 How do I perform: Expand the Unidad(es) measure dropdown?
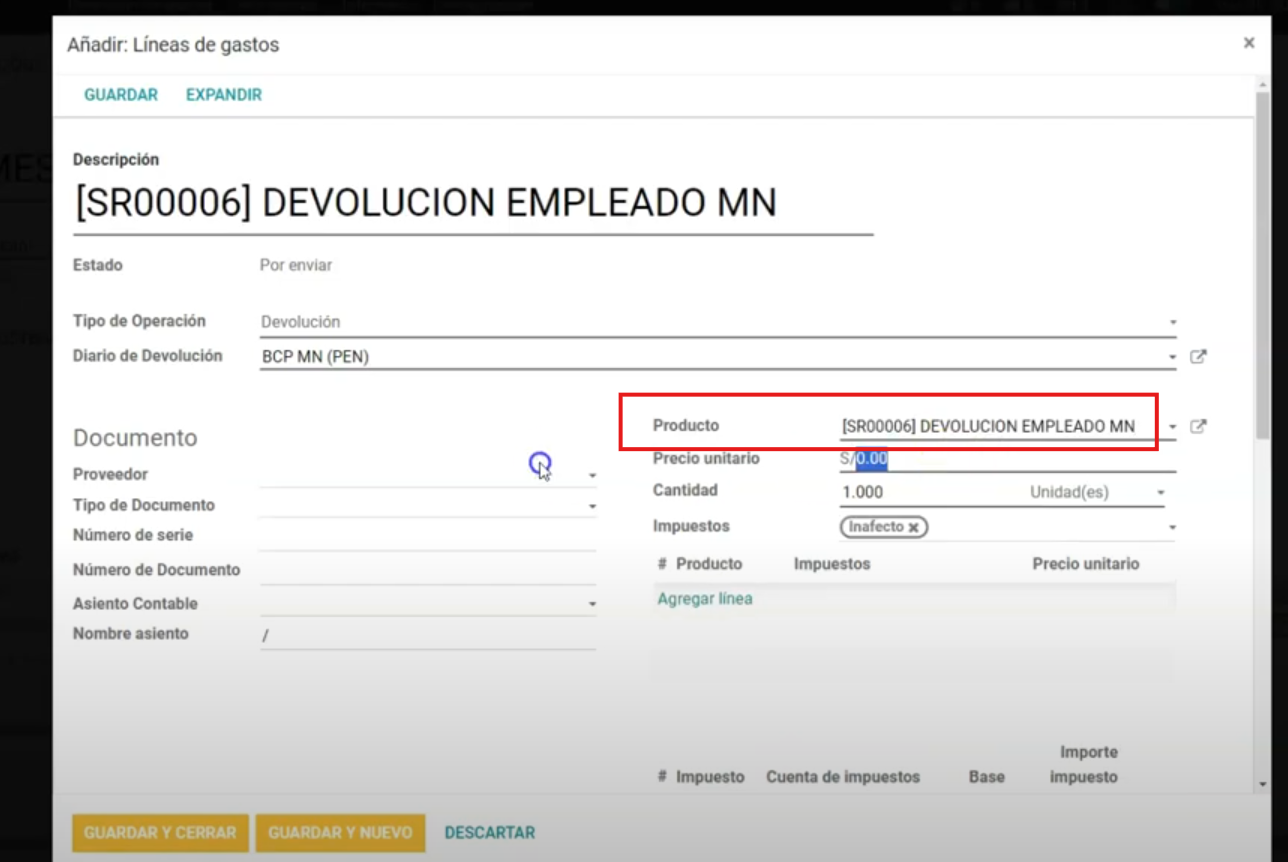pyautogui.click(x=1160, y=492)
